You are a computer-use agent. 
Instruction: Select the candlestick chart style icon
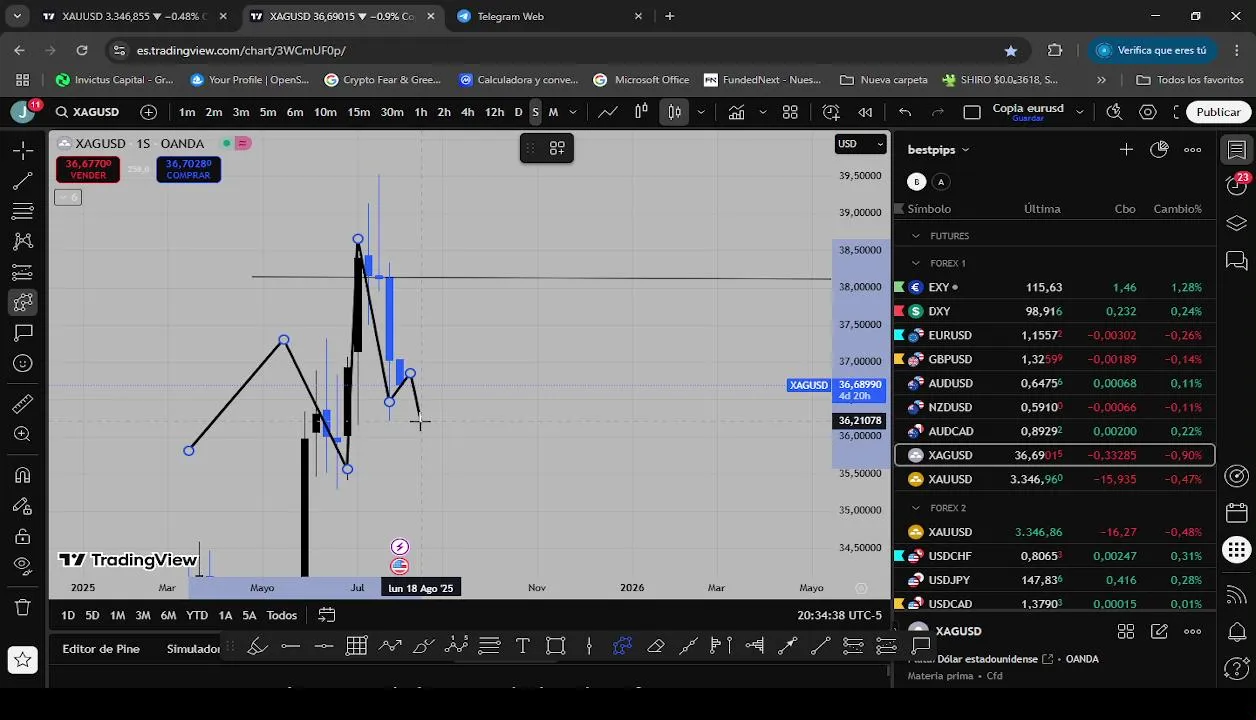pyautogui.click(x=675, y=112)
